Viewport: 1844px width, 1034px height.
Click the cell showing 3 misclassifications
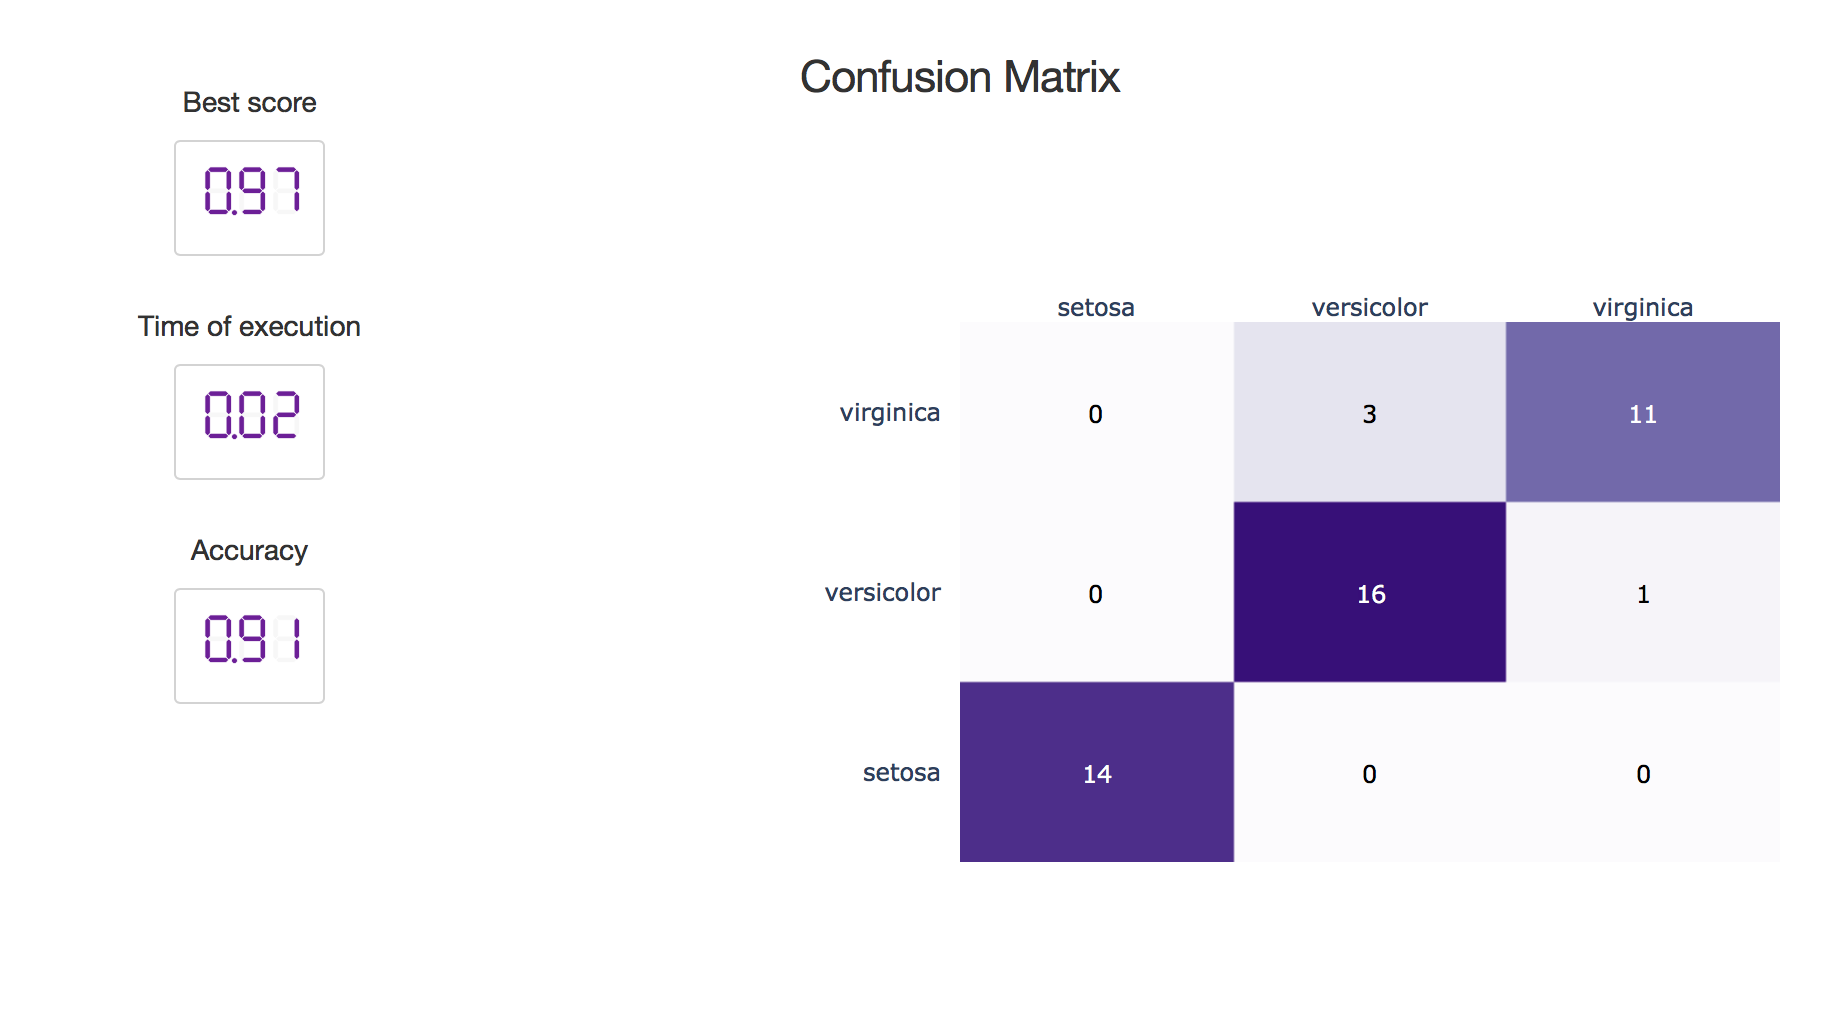pos(1370,412)
